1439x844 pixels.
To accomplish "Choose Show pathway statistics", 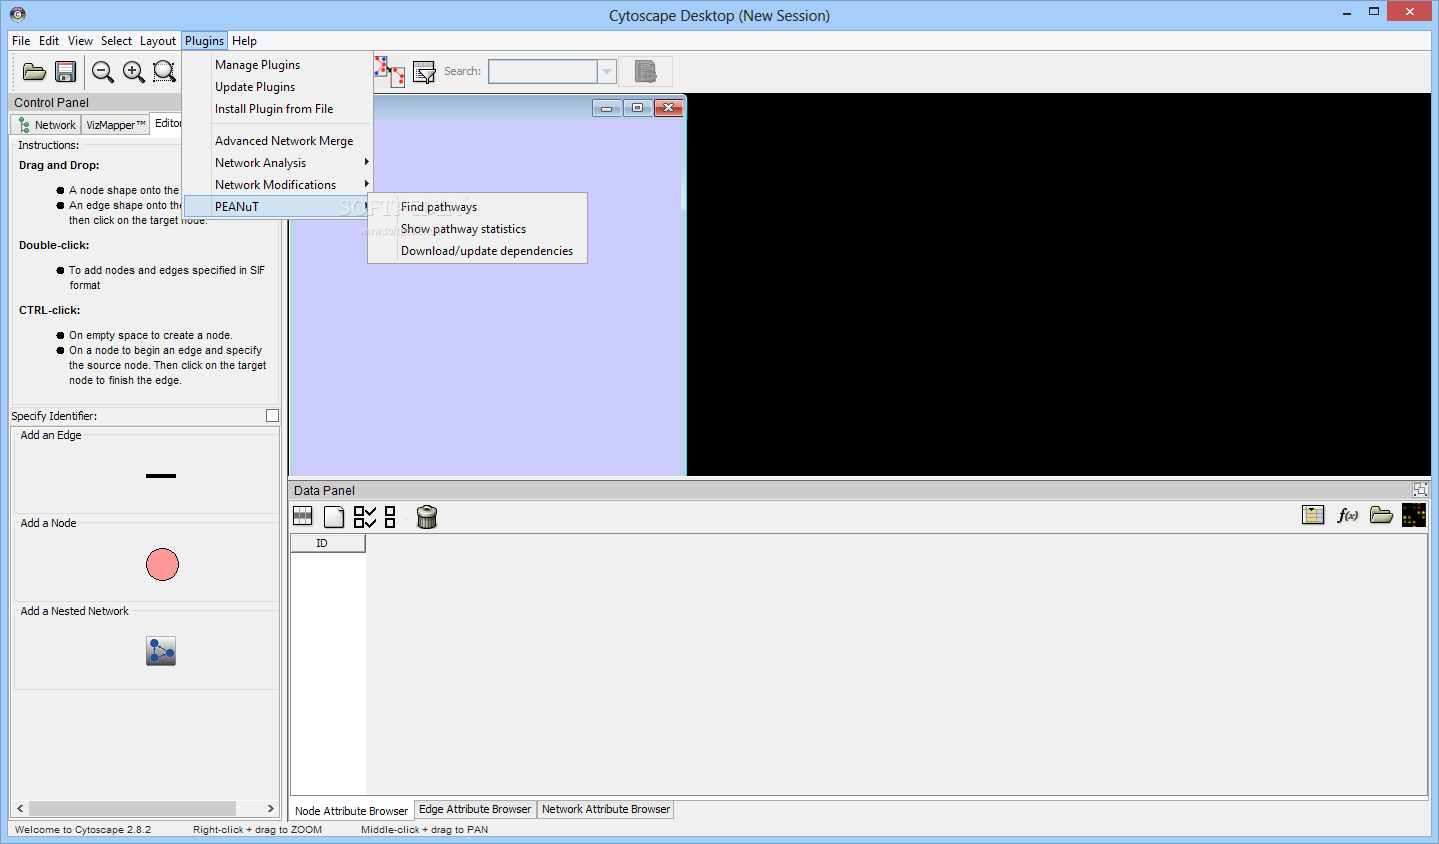I will [478, 229].
